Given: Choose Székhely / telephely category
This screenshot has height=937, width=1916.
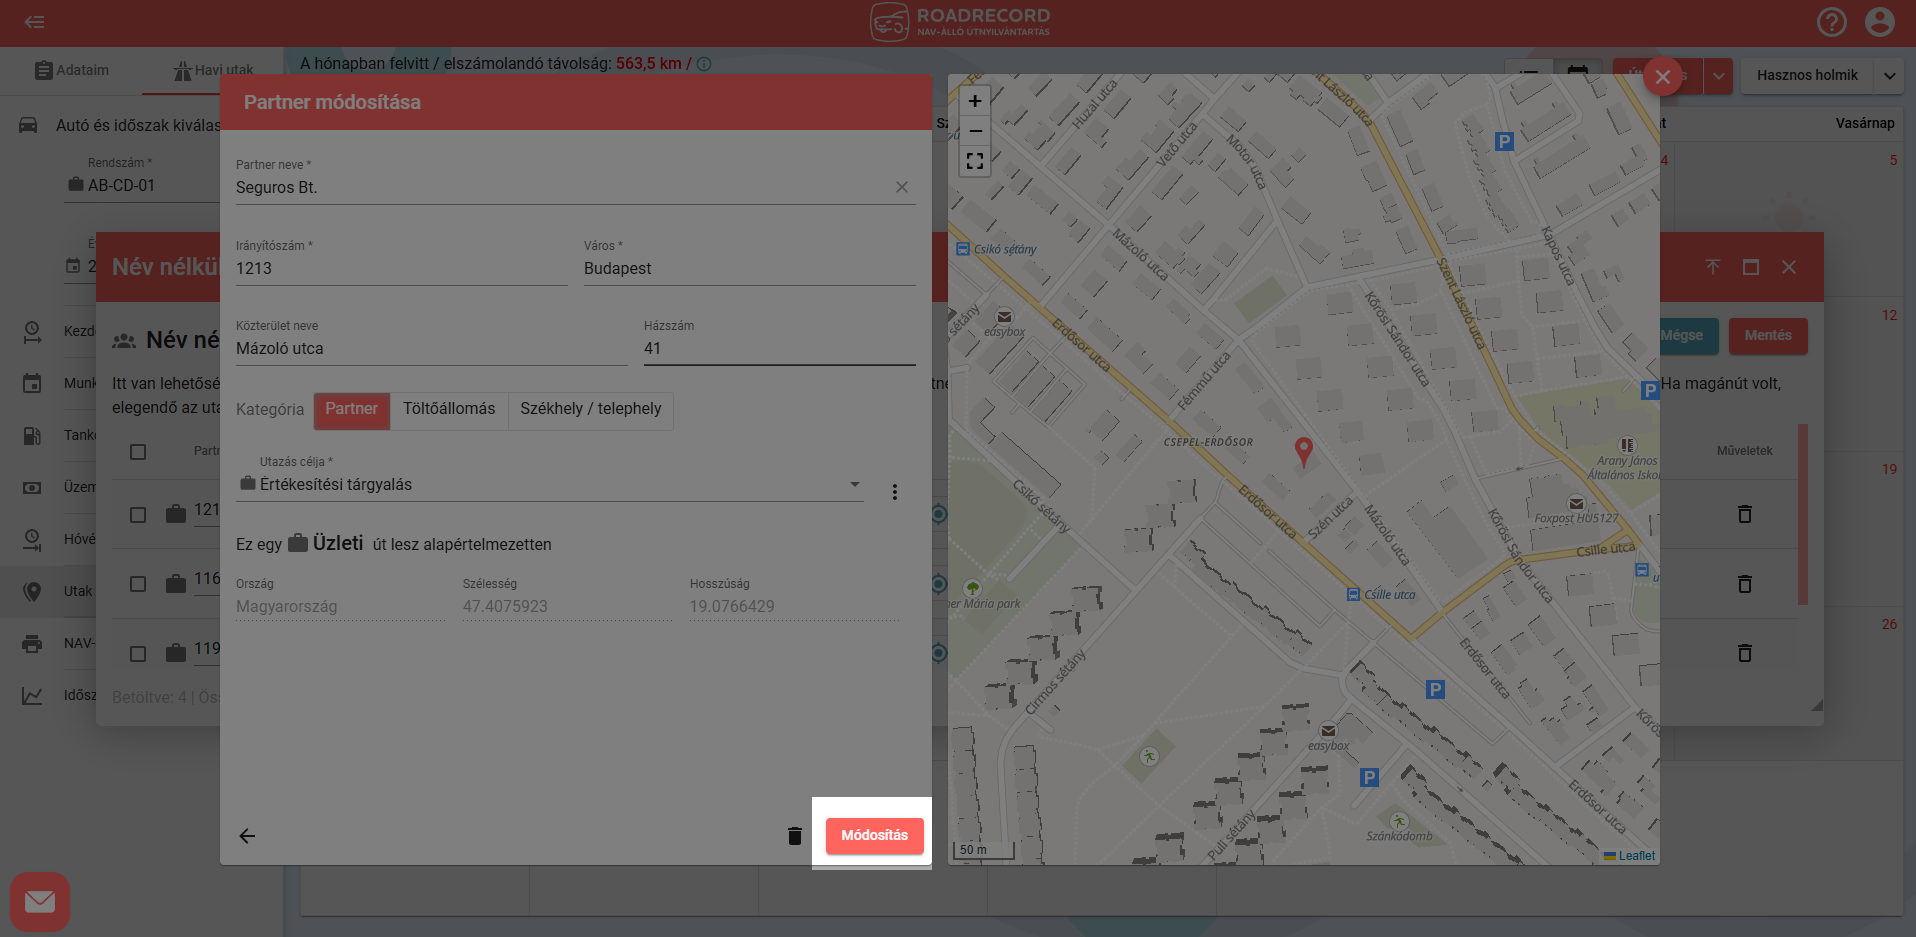Looking at the screenshot, I should (x=590, y=409).
